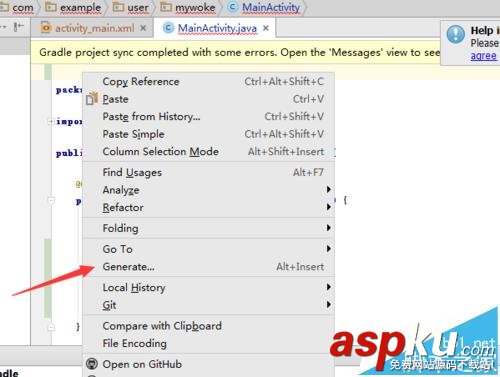Expand the Git submenu arrow

(x=329, y=304)
